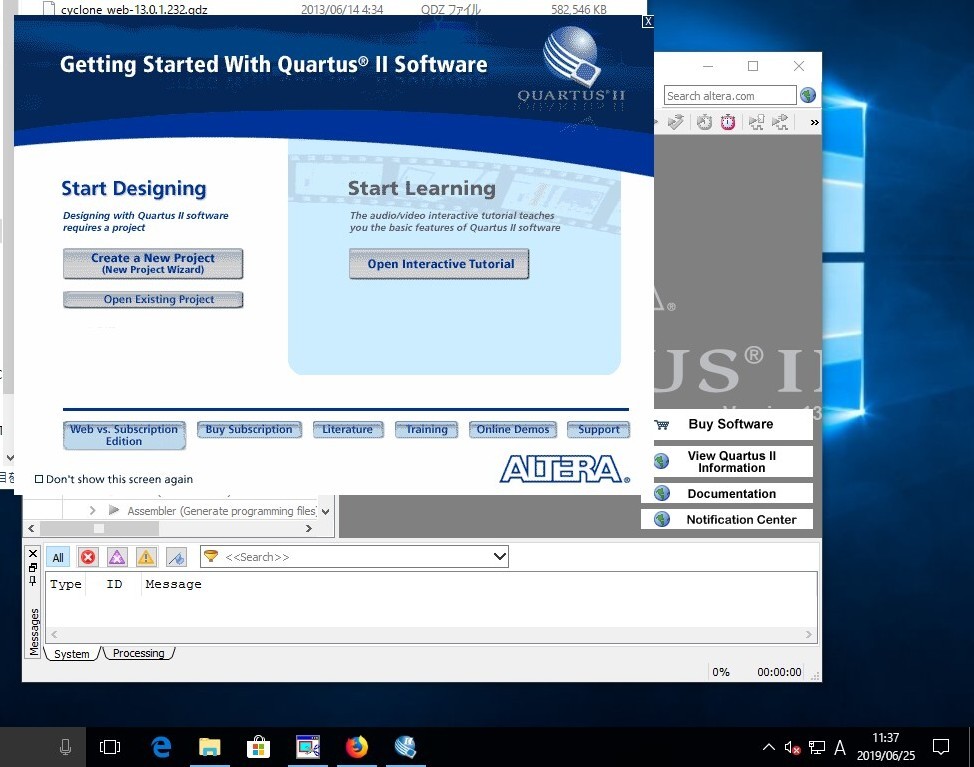
Task: Toggle the error messages filter icon
Action: point(88,557)
